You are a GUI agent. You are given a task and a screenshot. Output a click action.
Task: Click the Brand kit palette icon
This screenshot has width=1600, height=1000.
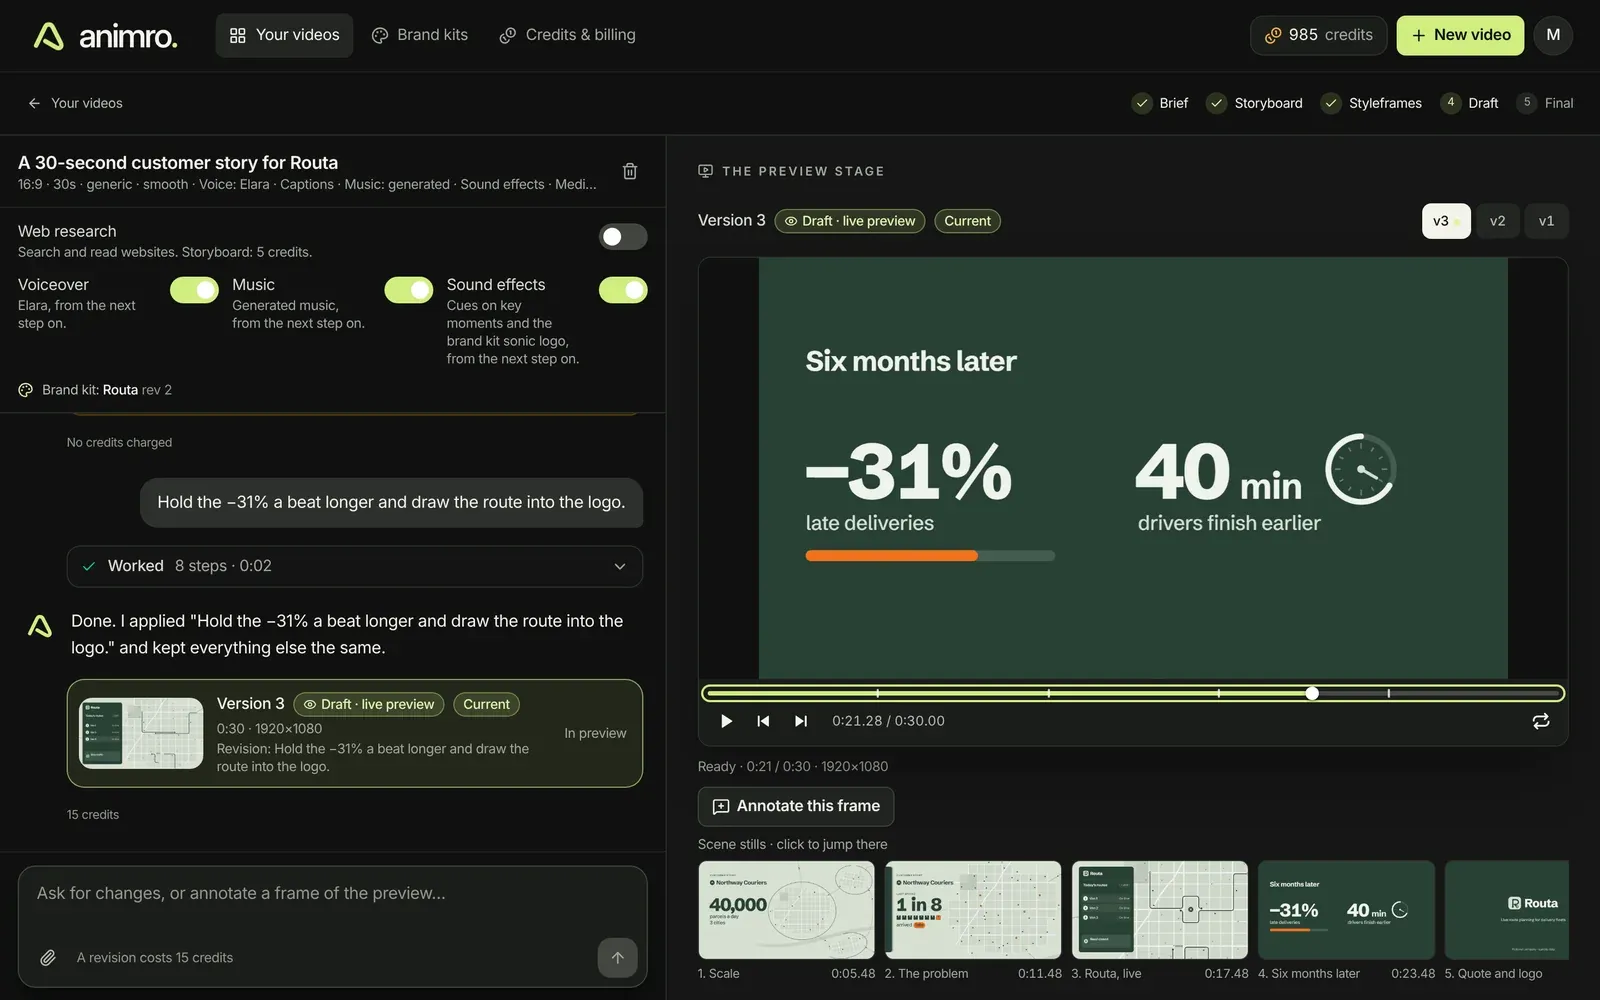coord(26,390)
